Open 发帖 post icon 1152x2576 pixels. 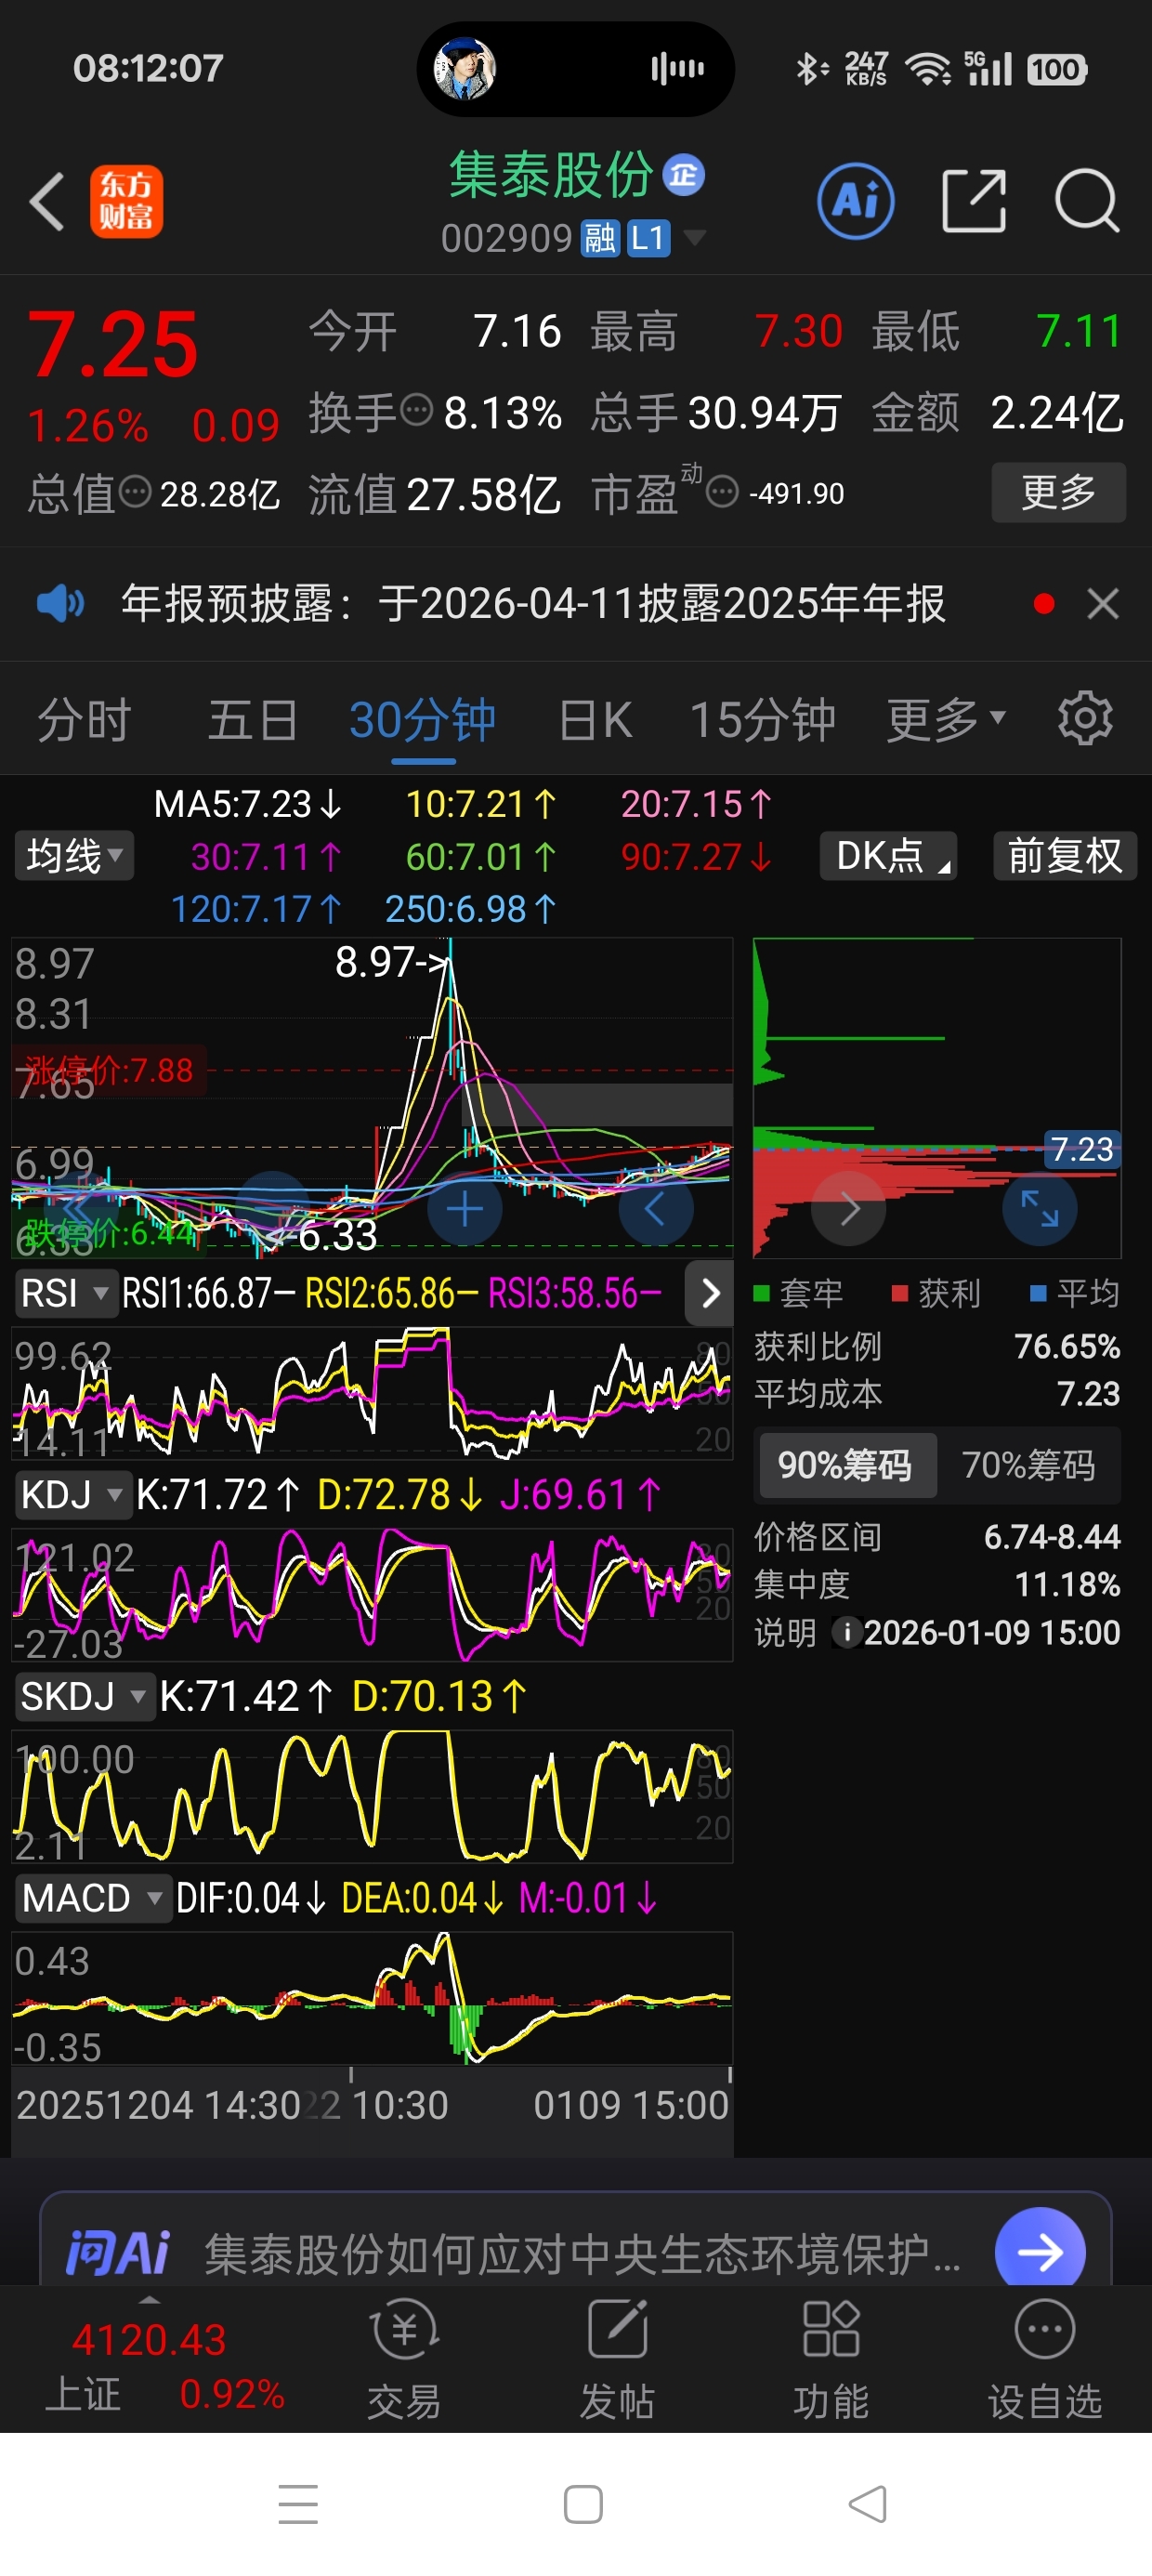click(x=617, y=2330)
